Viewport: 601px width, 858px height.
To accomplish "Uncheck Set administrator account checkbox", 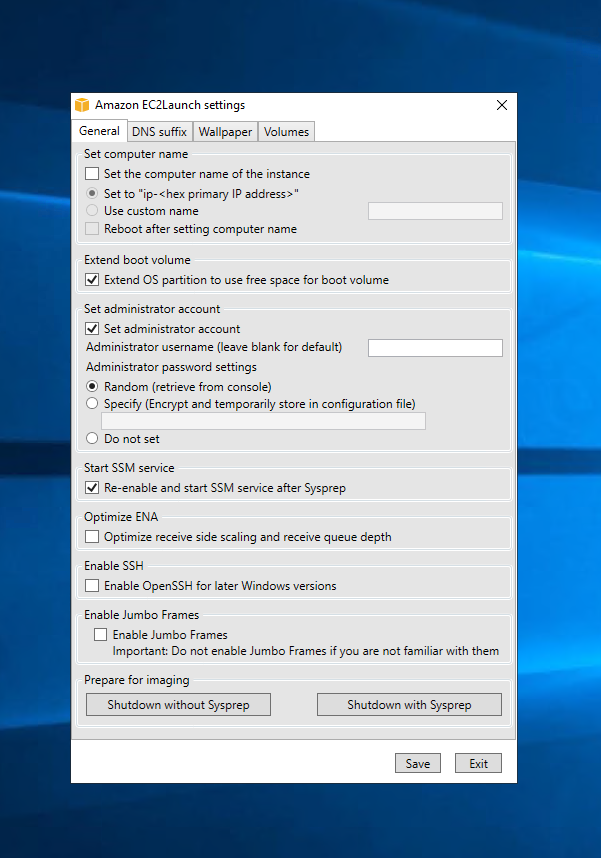I will pos(92,329).
